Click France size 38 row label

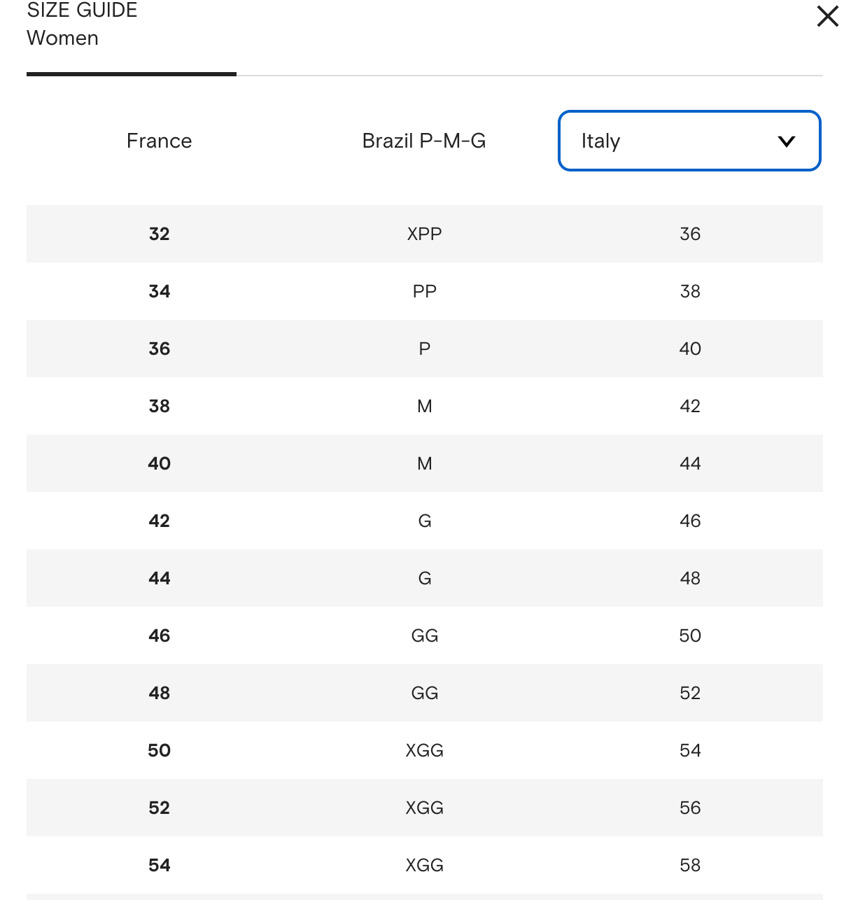coord(159,406)
